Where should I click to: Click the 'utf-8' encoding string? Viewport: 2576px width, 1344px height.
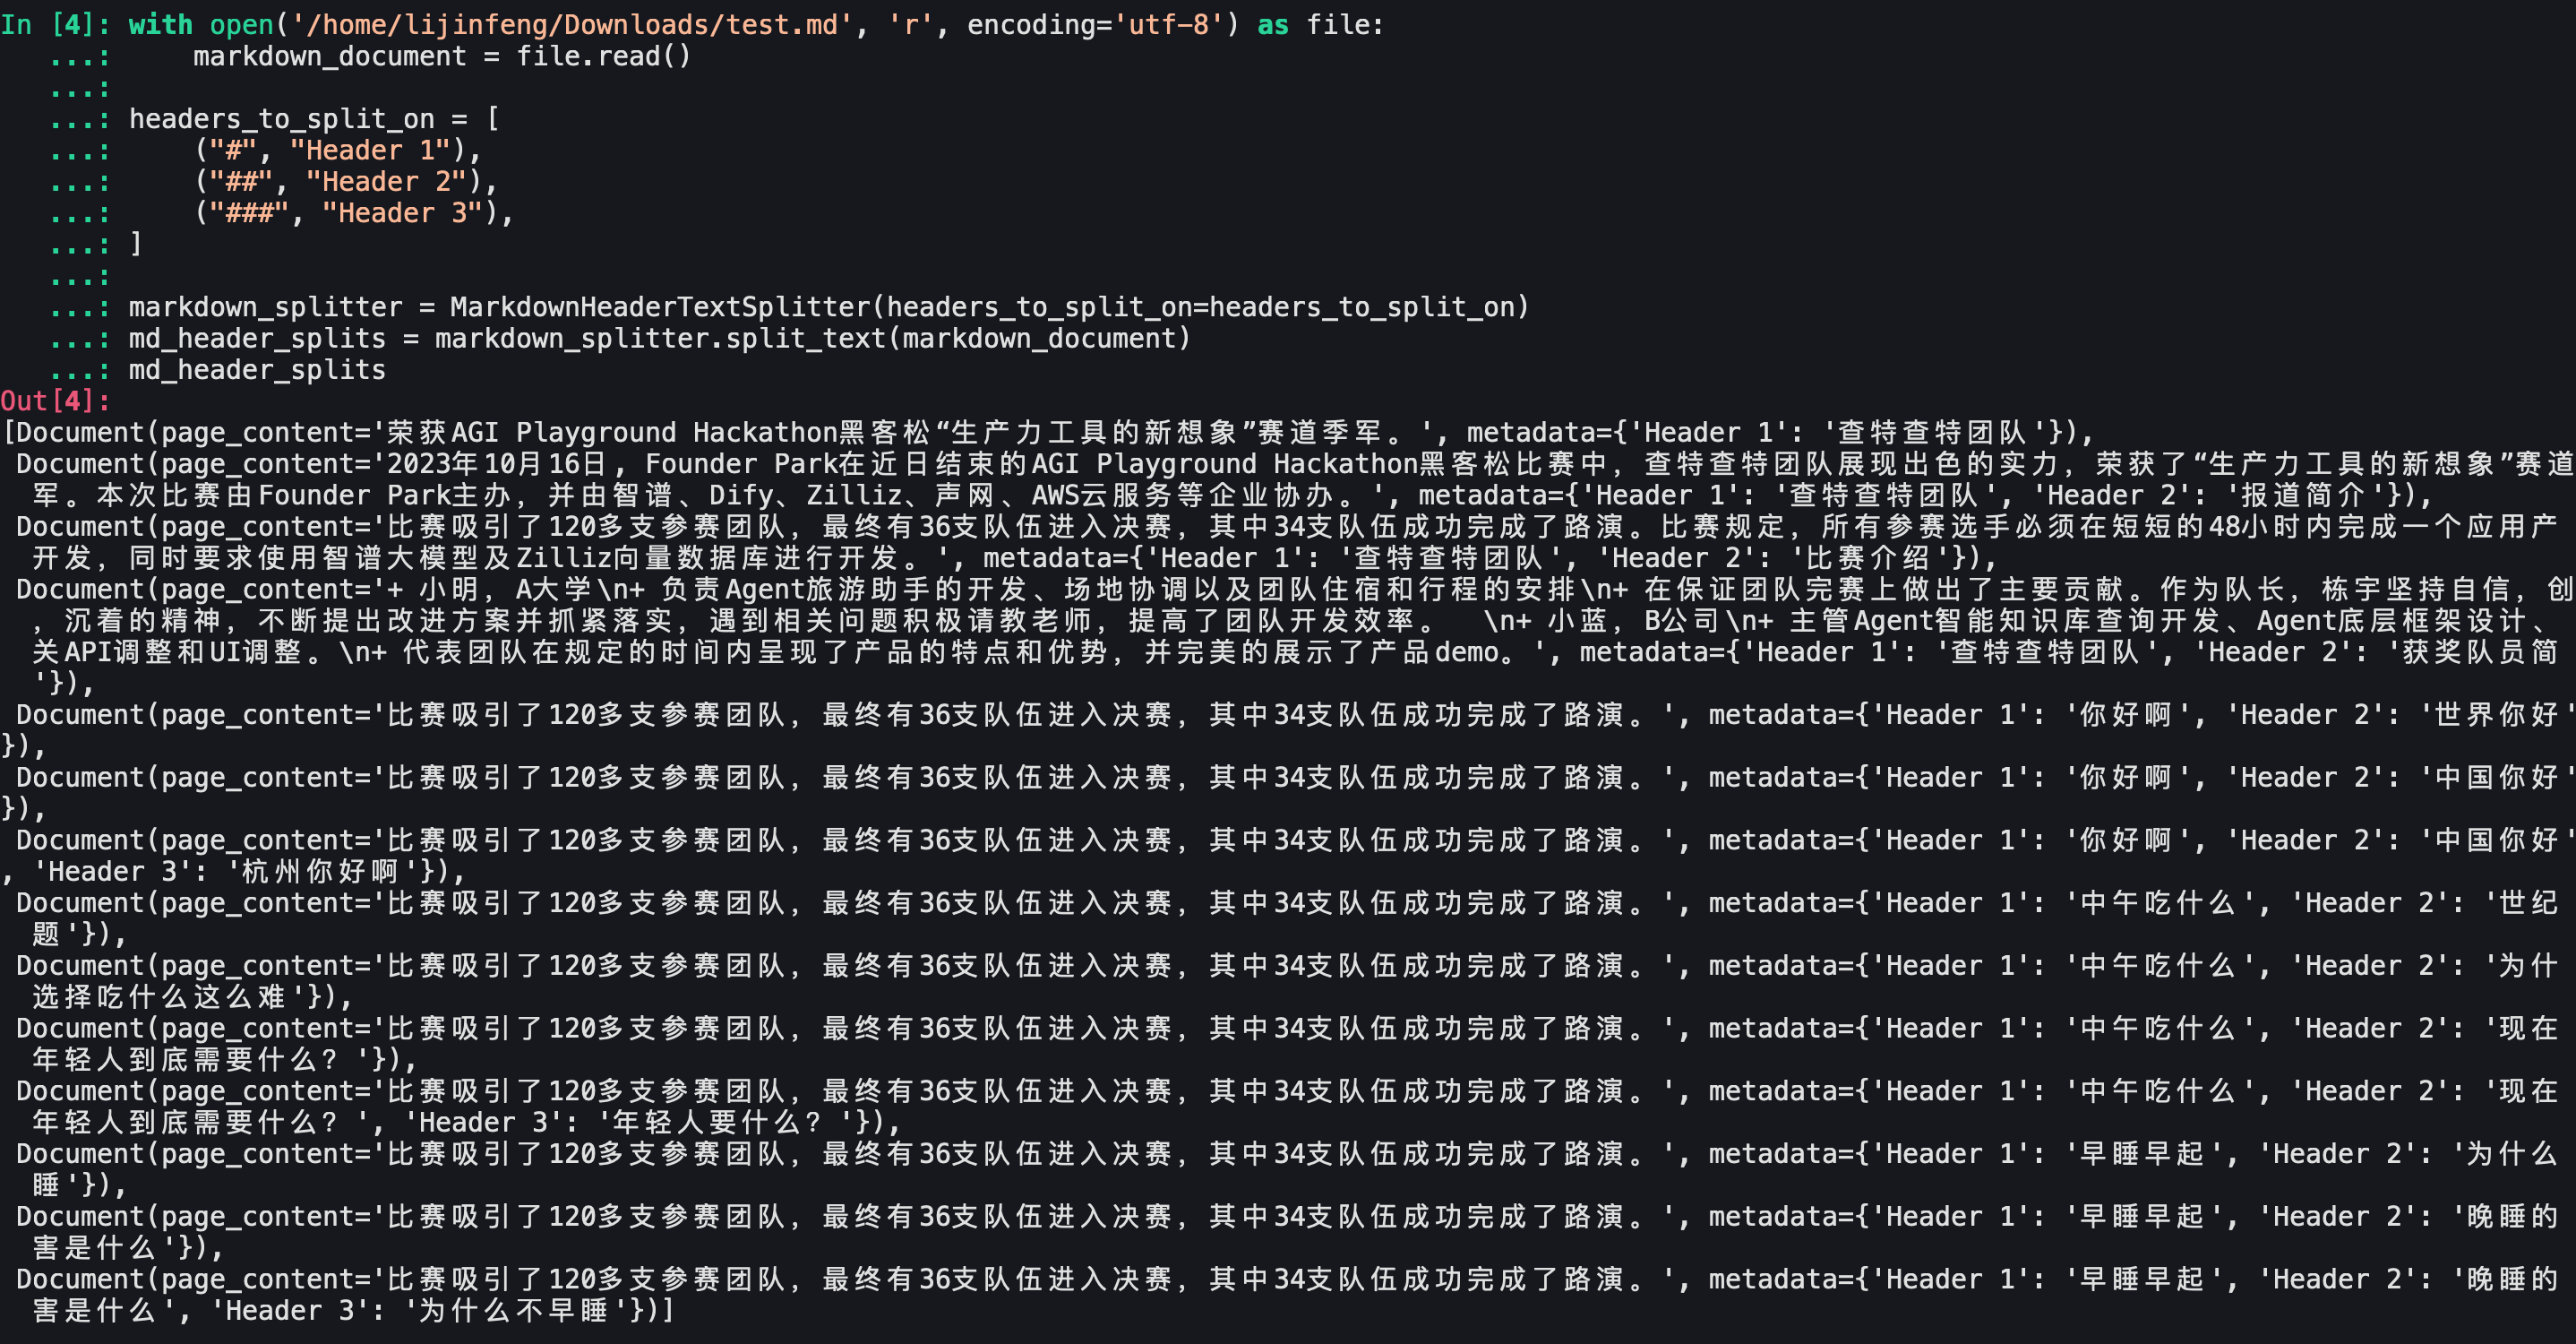(1168, 24)
